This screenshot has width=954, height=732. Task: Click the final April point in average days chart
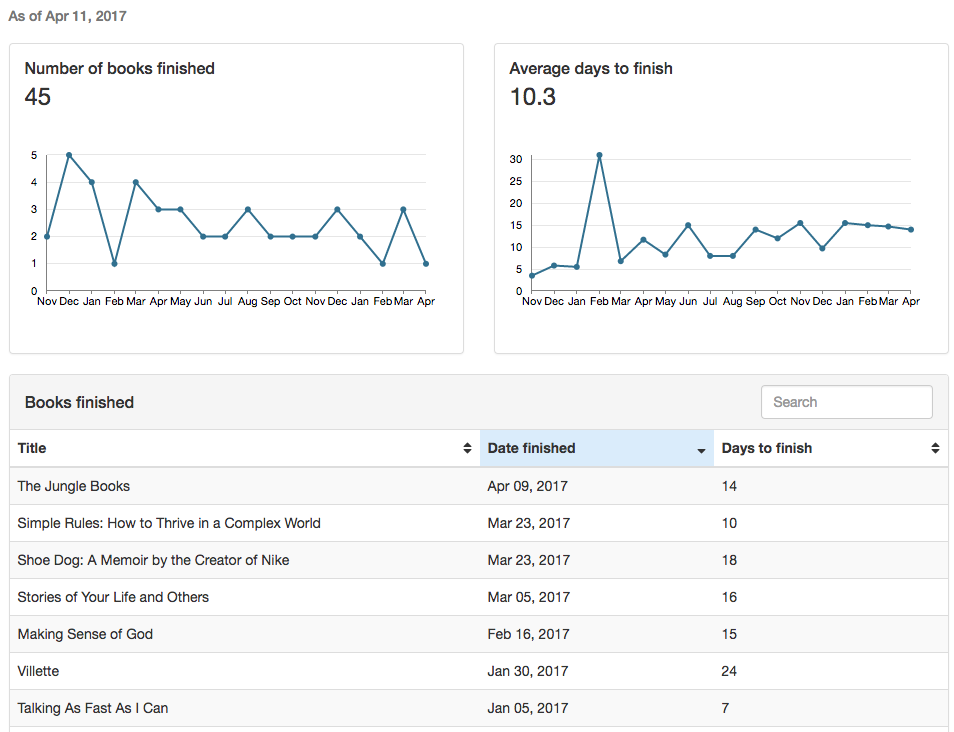pos(911,228)
